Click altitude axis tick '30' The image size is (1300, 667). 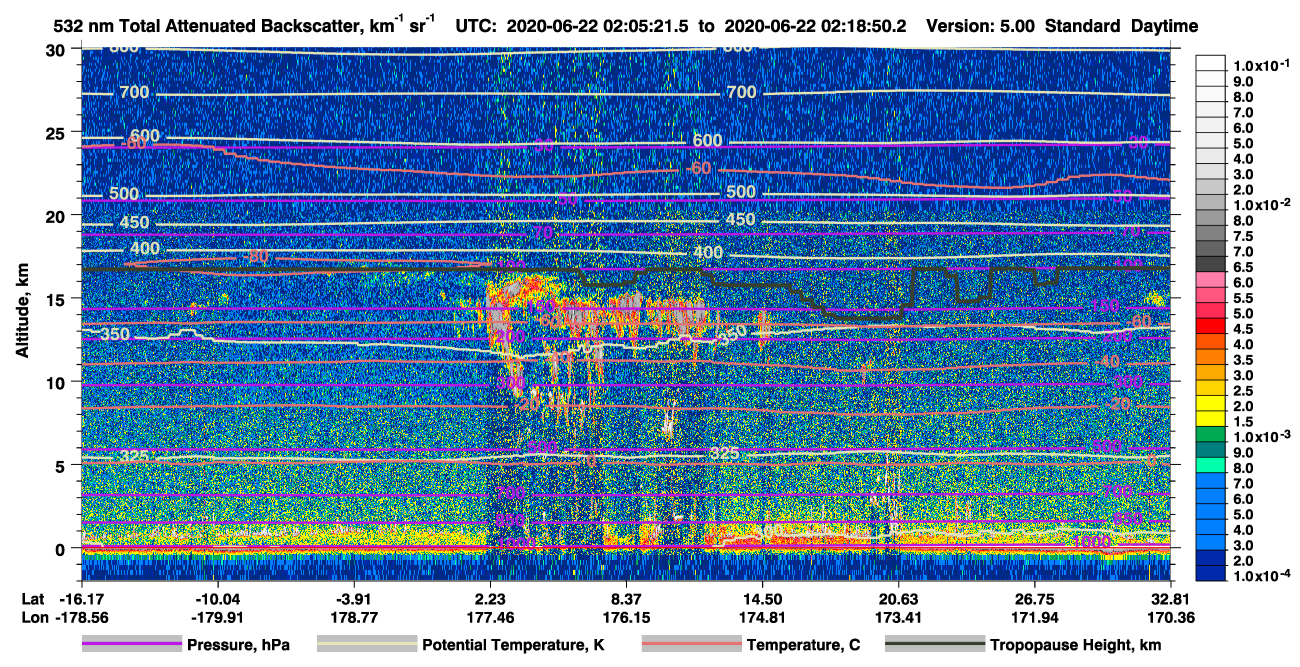point(56,50)
